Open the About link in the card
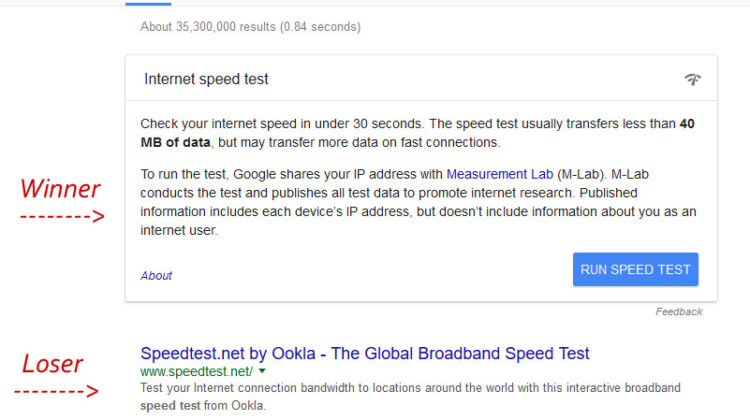The image size is (750, 420). (156, 275)
